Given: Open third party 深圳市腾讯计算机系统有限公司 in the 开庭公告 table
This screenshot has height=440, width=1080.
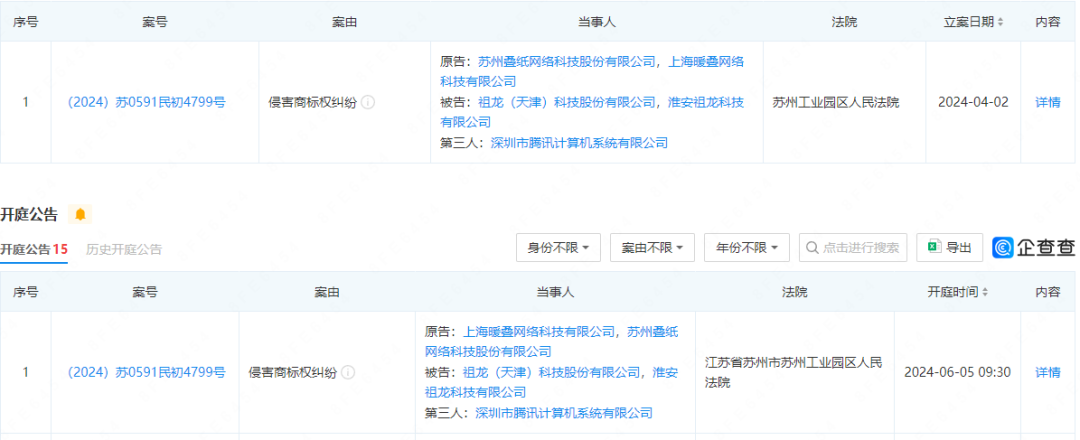Looking at the screenshot, I should coord(564,413).
